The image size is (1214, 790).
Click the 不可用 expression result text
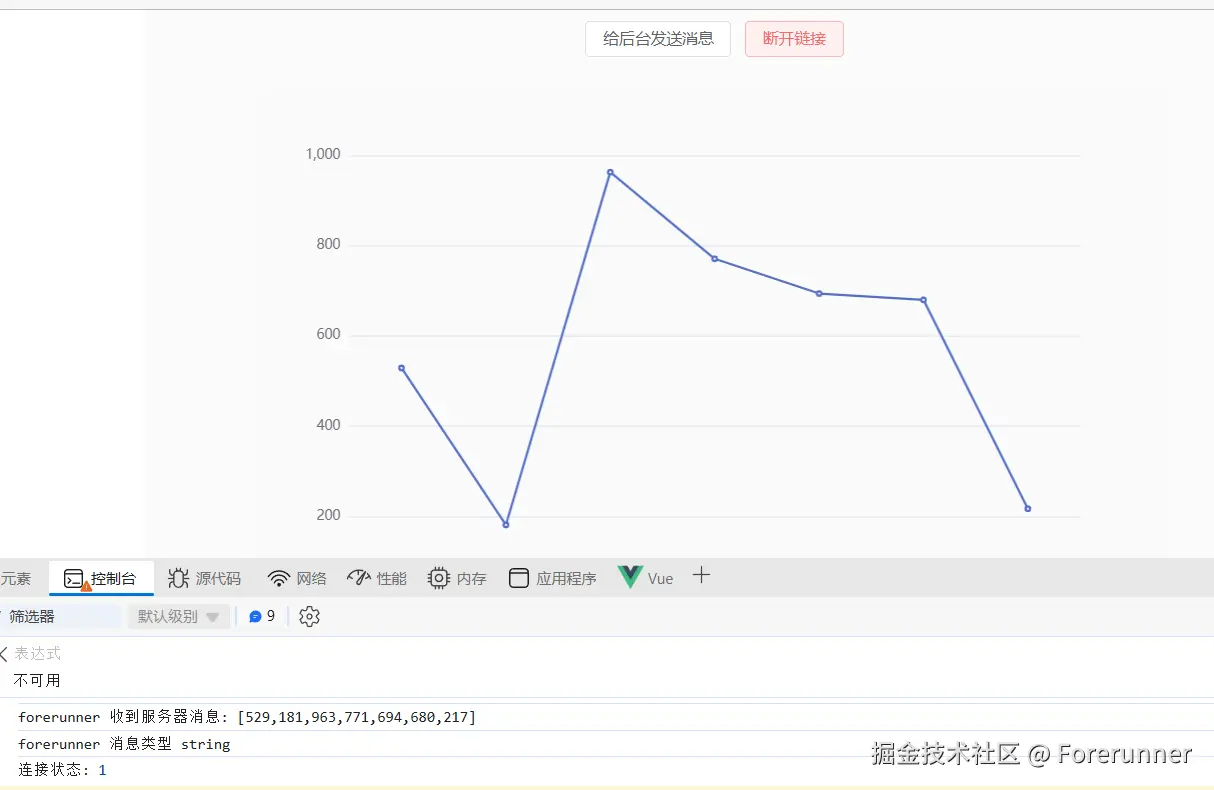click(37, 680)
